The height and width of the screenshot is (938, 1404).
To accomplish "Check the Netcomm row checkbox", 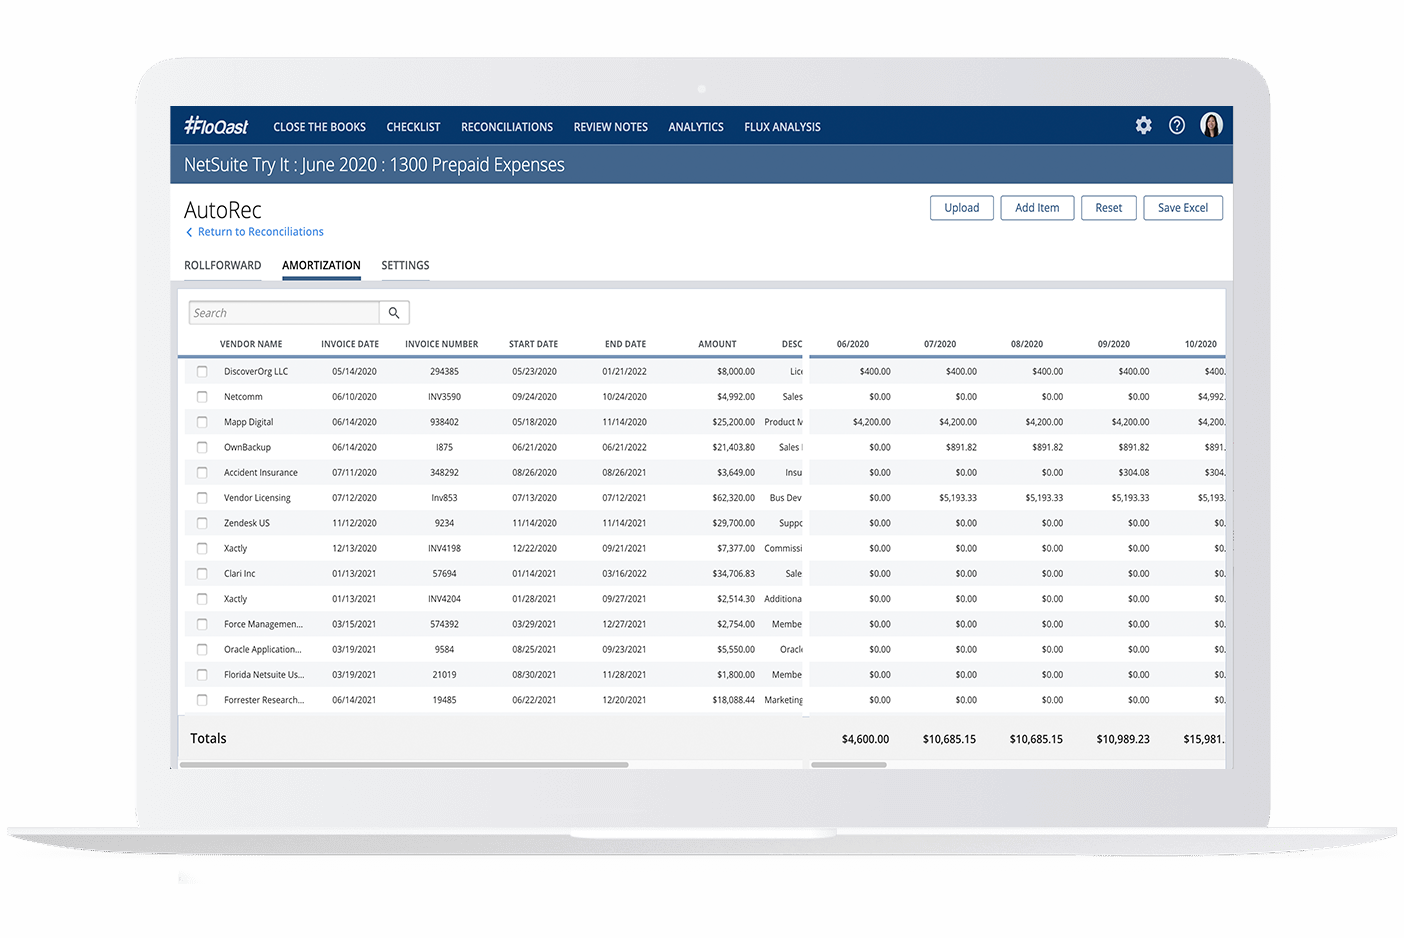I will (x=202, y=397).
